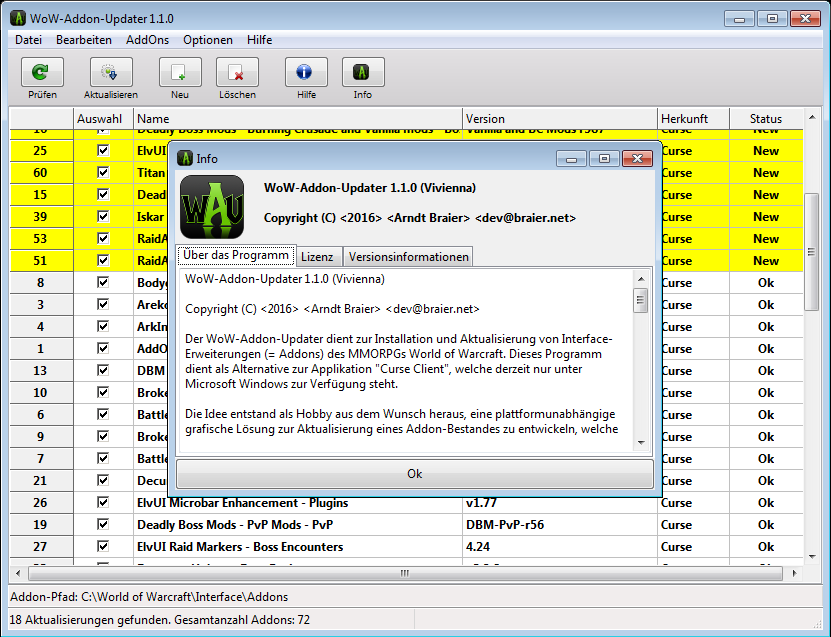Click the Info dialog title bar icon
This screenshot has height=637, width=831.
pos(184,158)
